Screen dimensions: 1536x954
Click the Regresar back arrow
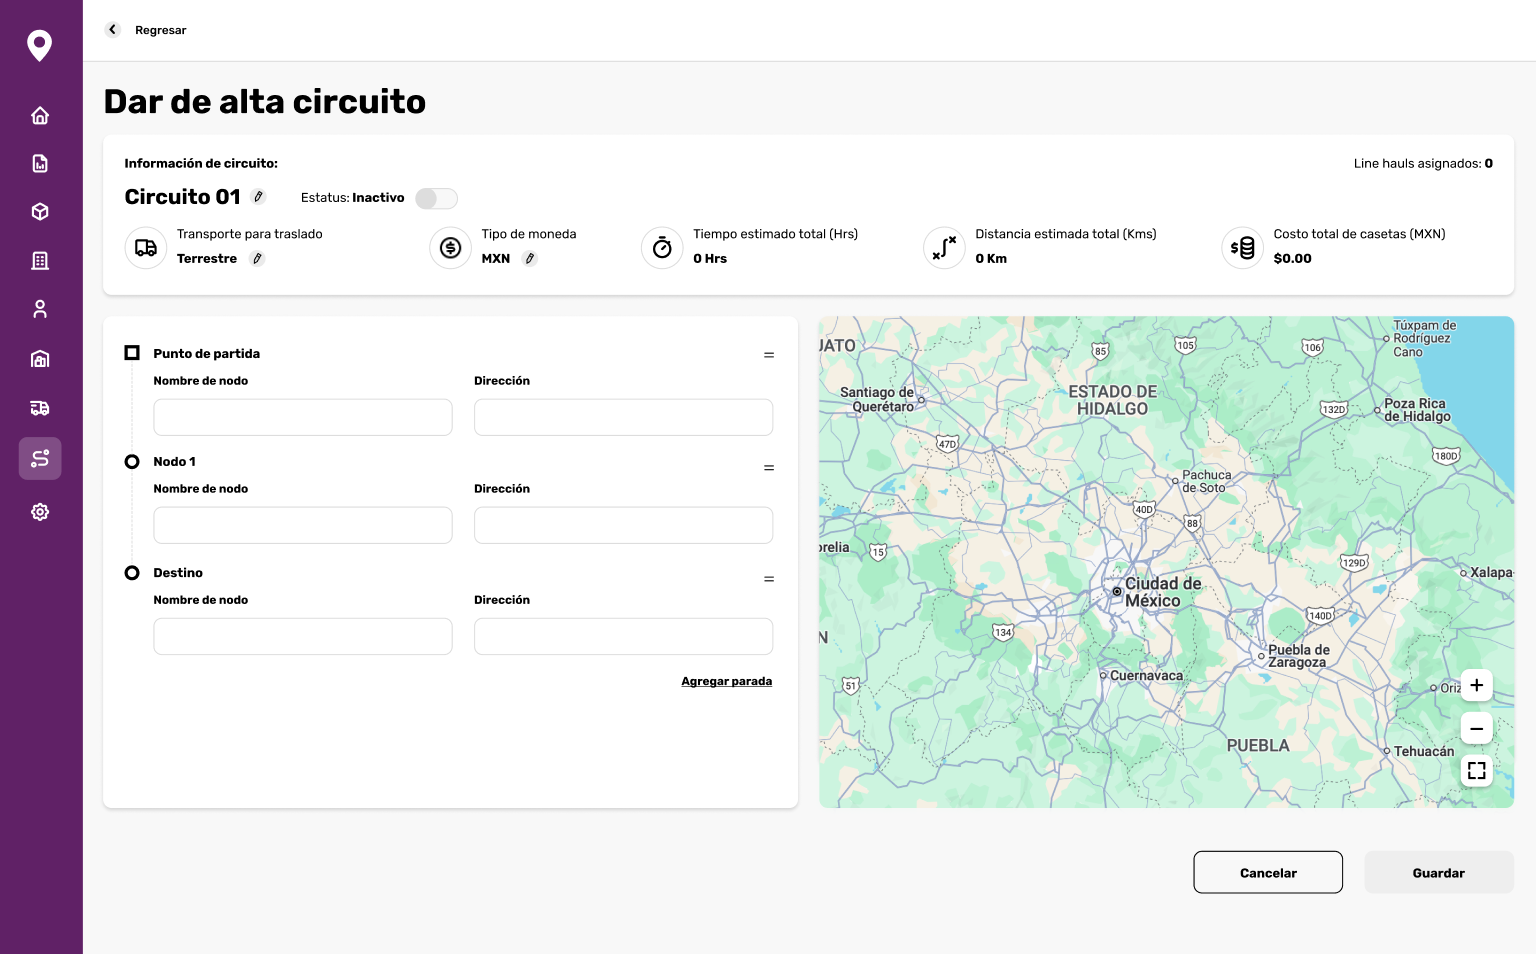click(112, 30)
